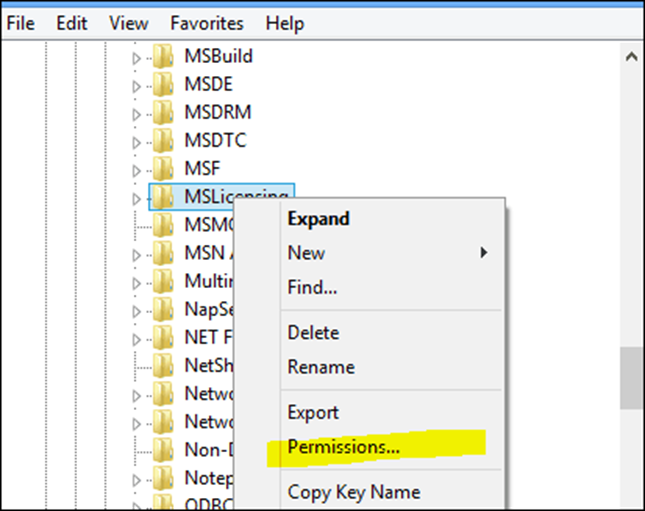Click the MSDTC folder icon
This screenshot has width=645, height=511.
pyautogui.click(x=163, y=140)
